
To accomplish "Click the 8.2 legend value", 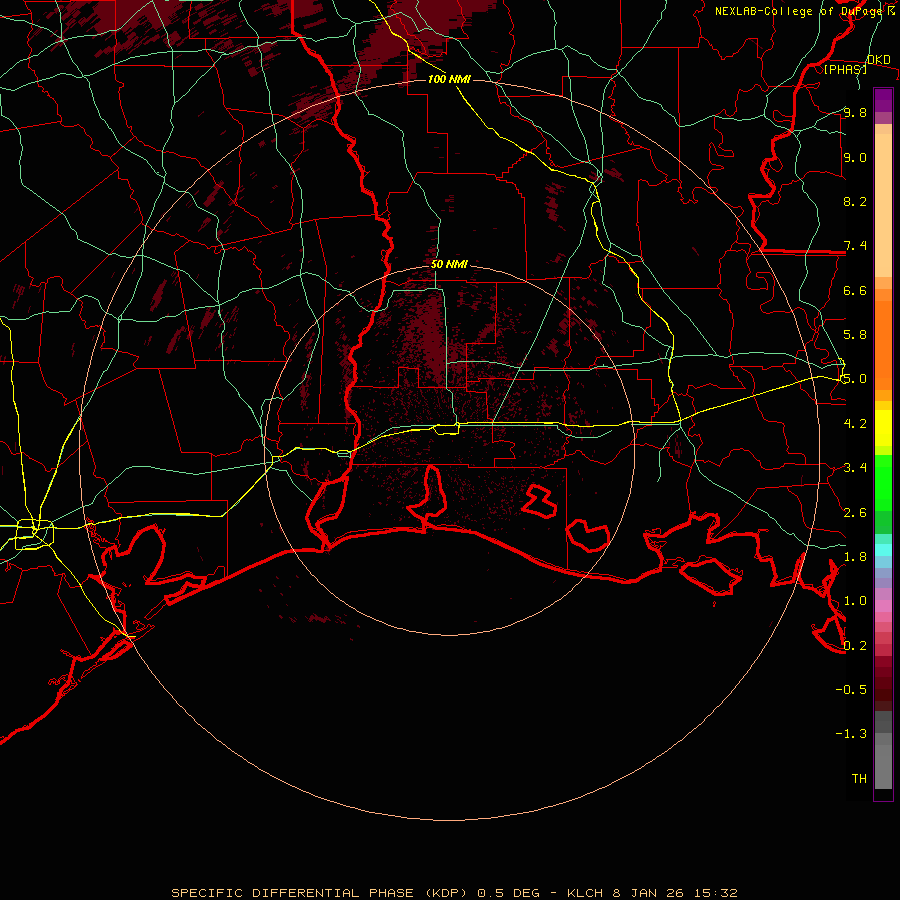I will click(855, 201).
